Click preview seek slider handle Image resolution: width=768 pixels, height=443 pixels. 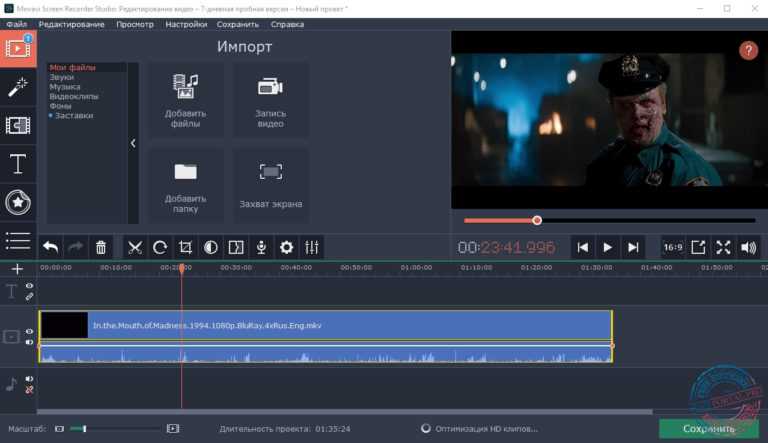[x=537, y=221]
